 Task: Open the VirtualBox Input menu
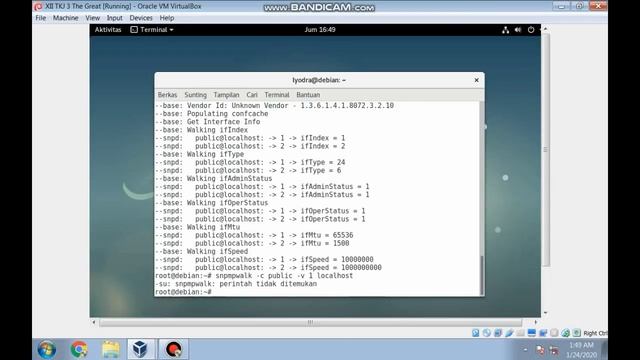[114, 18]
